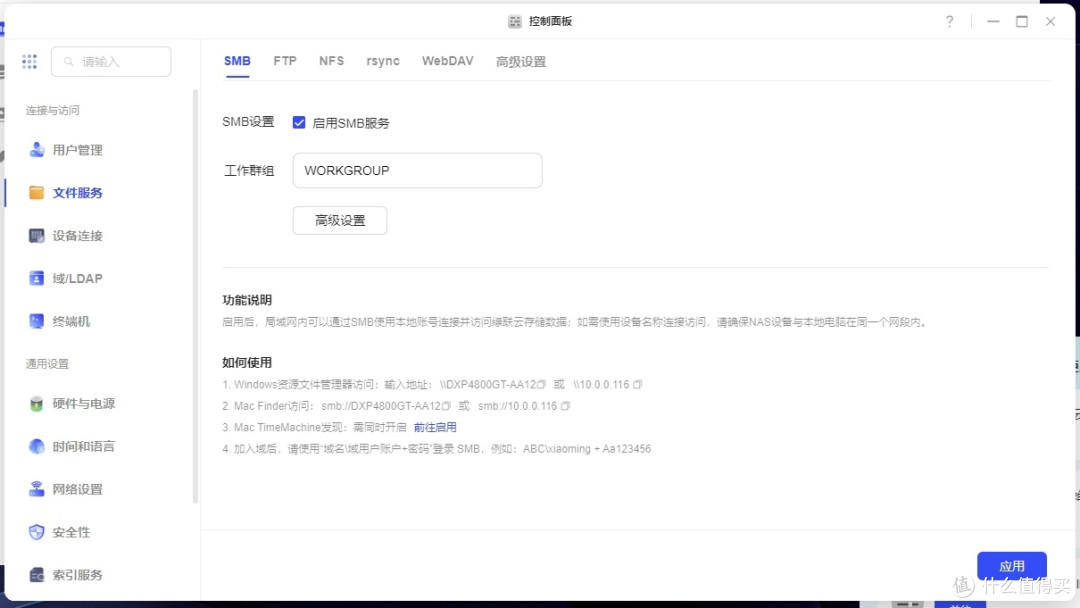The width and height of the screenshot is (1080, 608).
Task: Click the terminal icon in sidebar
Action: [37, 321]
